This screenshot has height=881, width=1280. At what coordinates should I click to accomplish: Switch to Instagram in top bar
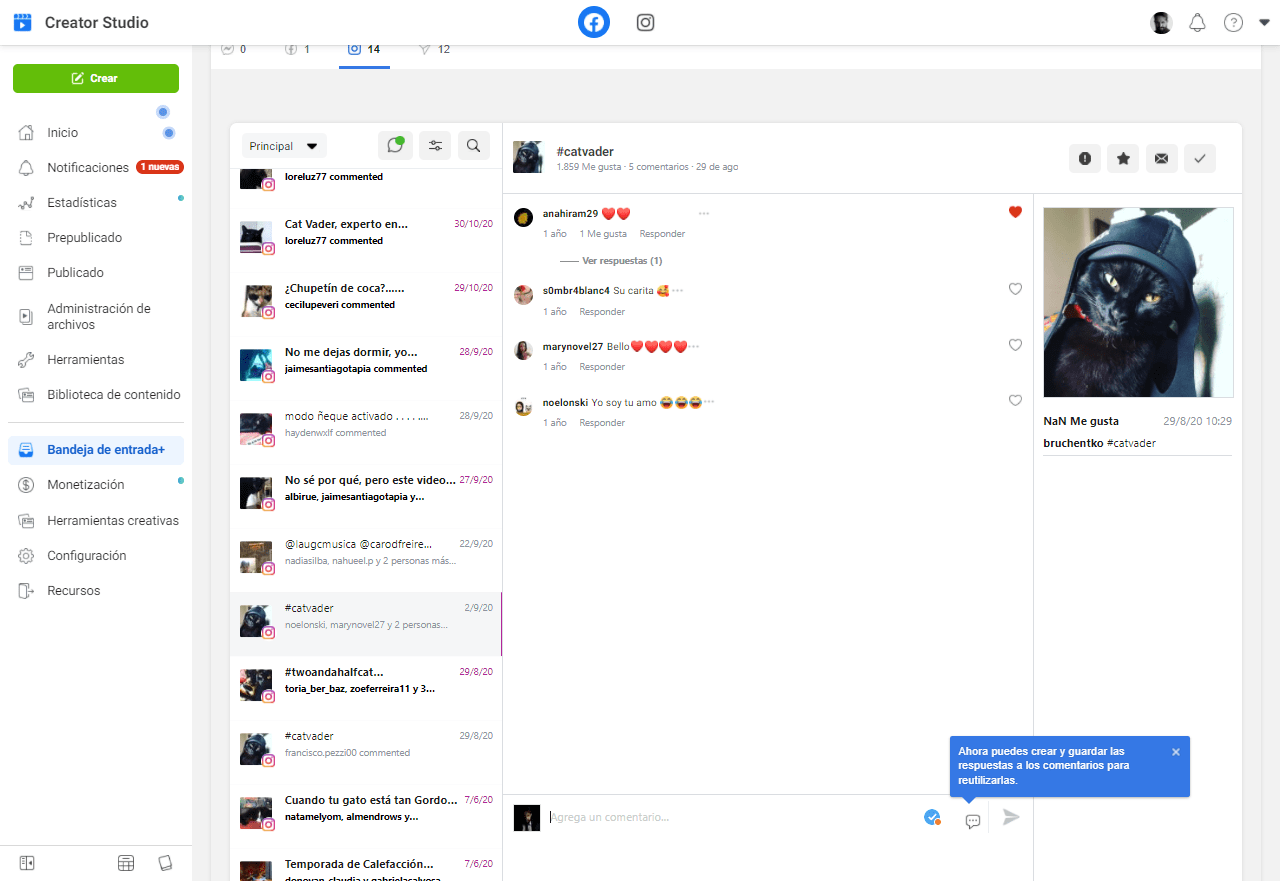[x=645, y=22]
